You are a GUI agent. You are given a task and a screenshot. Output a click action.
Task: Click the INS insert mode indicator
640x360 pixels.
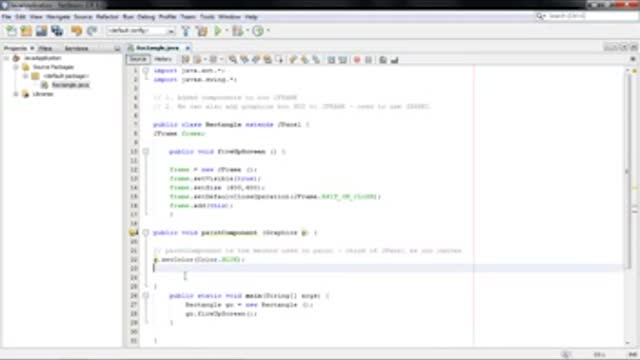point(633,354)
